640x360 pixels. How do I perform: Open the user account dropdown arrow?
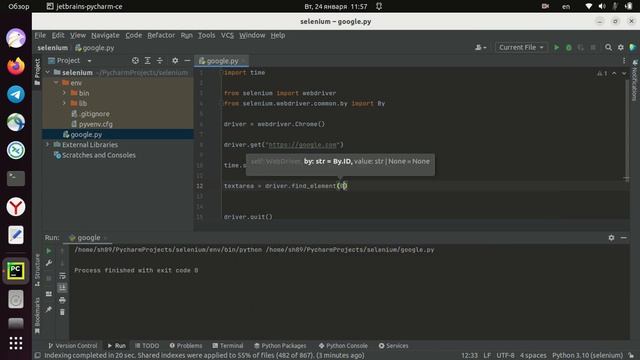484,48
